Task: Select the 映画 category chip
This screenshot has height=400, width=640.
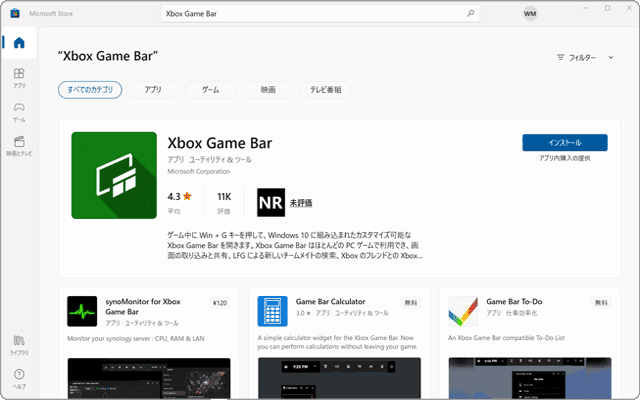Action: tap(268, 90)
